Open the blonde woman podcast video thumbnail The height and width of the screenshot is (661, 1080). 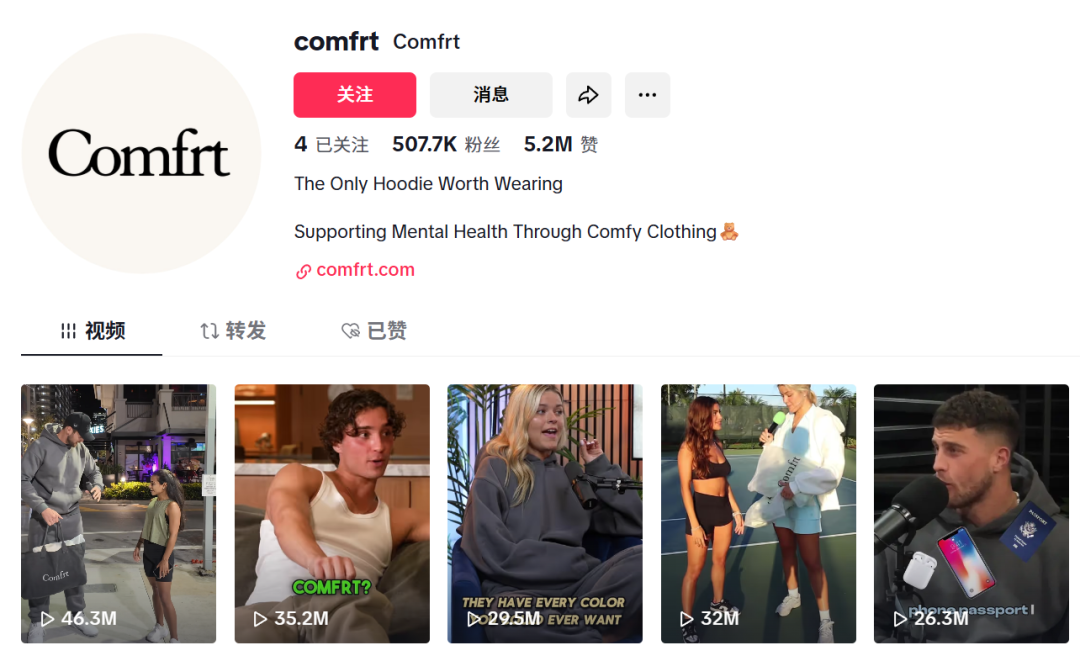[545, 514]
